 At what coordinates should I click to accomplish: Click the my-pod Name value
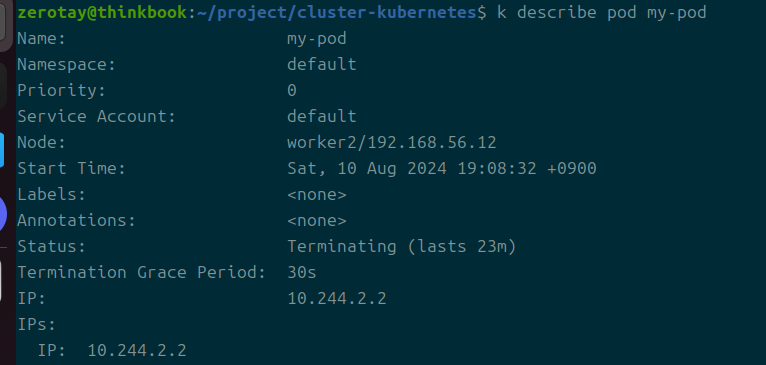coord(317,39)
